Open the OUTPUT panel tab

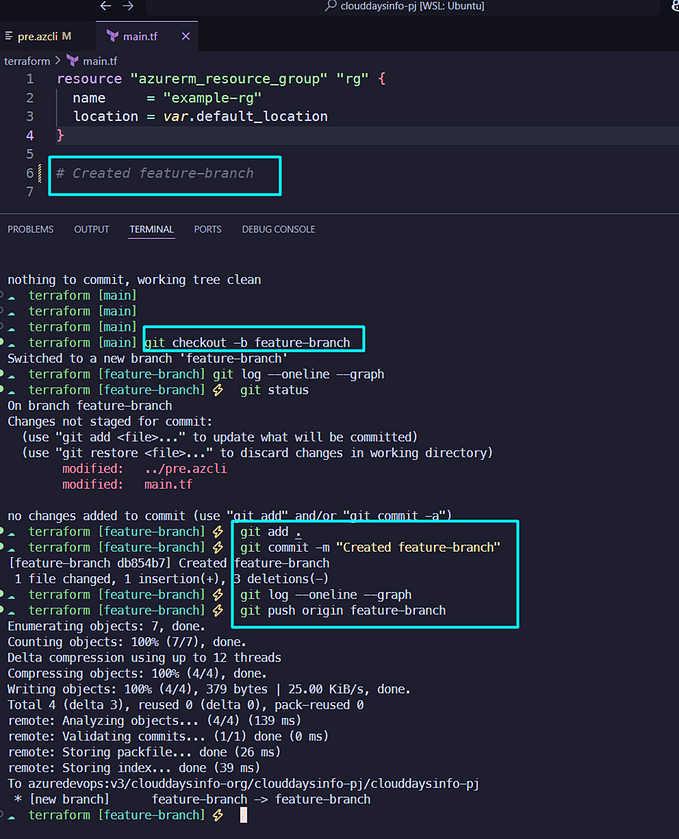[91, 229]
